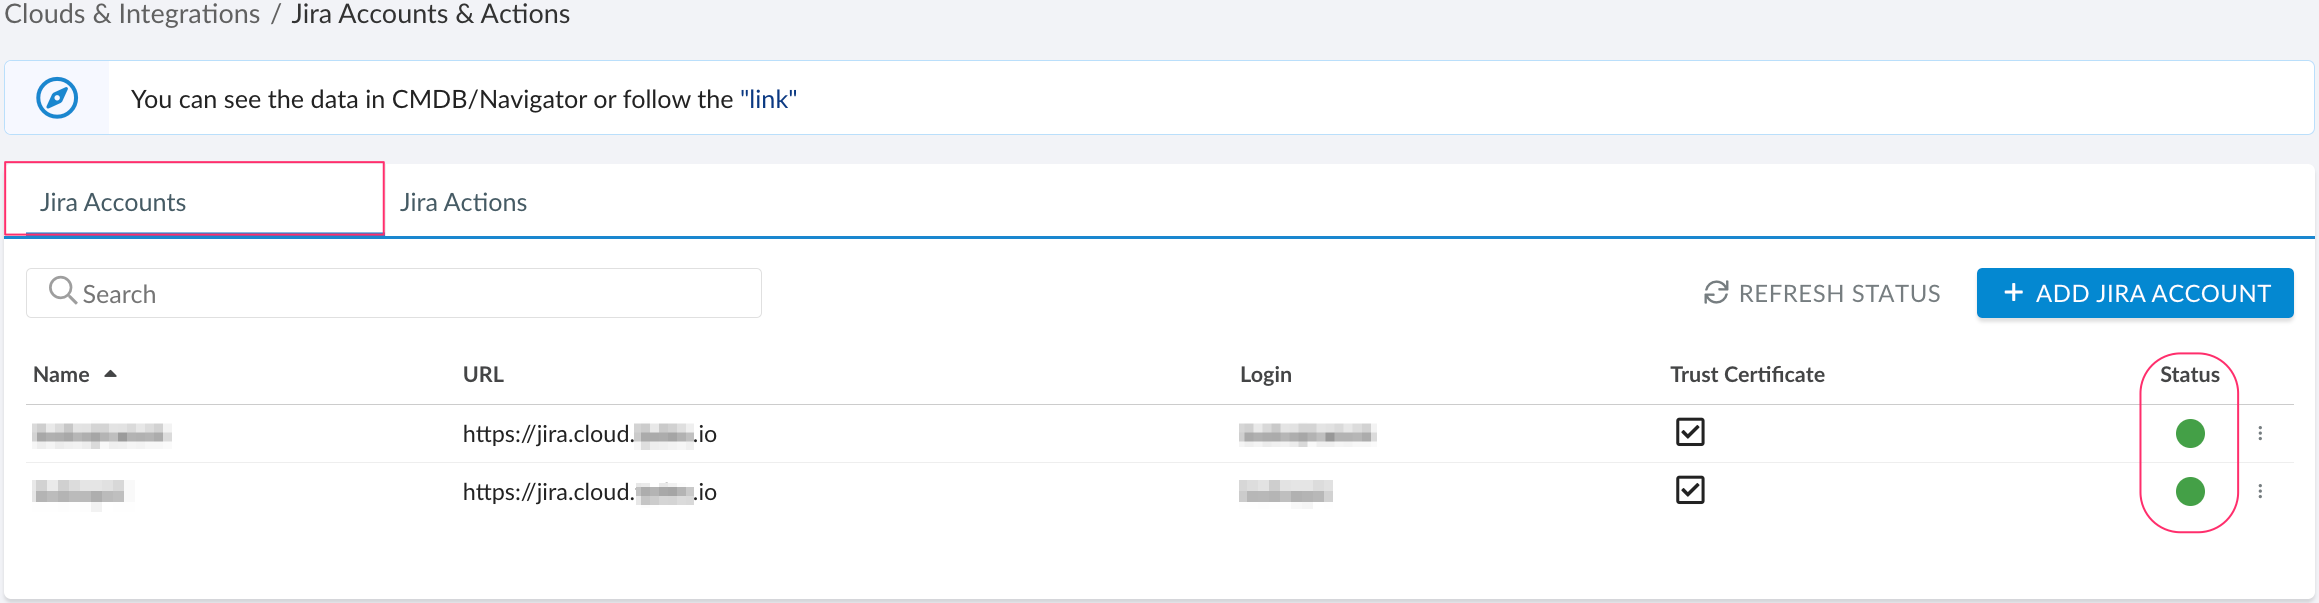Viewport: 2319px width, 603px height.
Task: Click the compass navigator icon in banner
Action: pos(57,98)
